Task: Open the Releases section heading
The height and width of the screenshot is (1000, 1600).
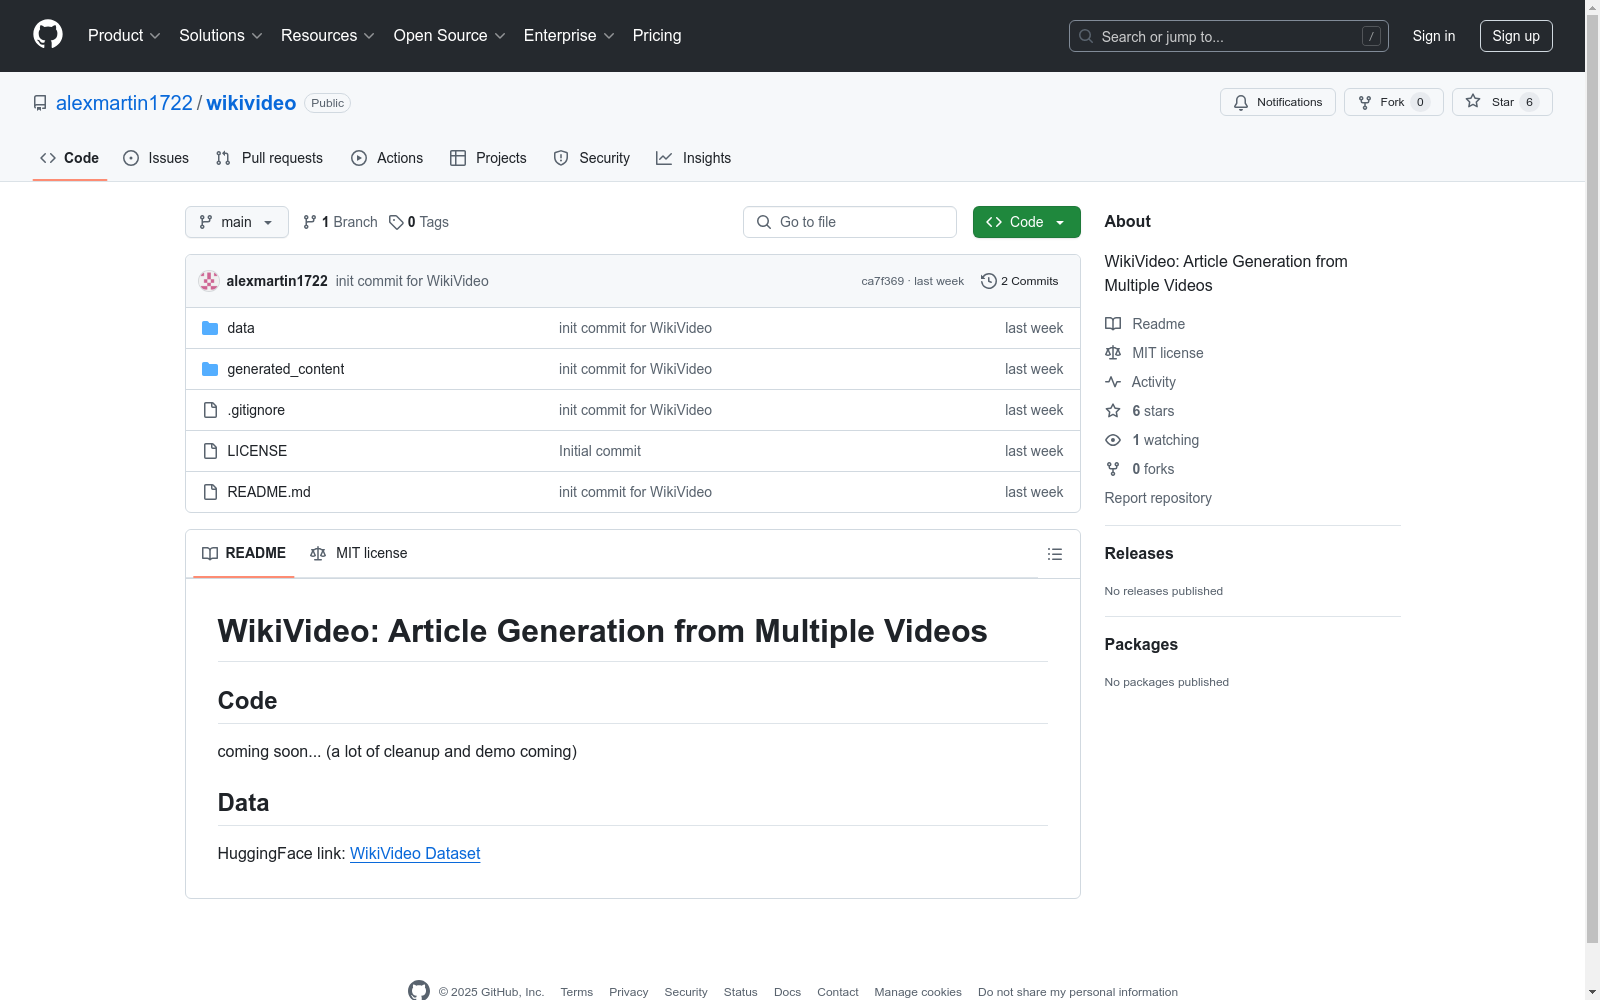Action: click(1139, 553)
